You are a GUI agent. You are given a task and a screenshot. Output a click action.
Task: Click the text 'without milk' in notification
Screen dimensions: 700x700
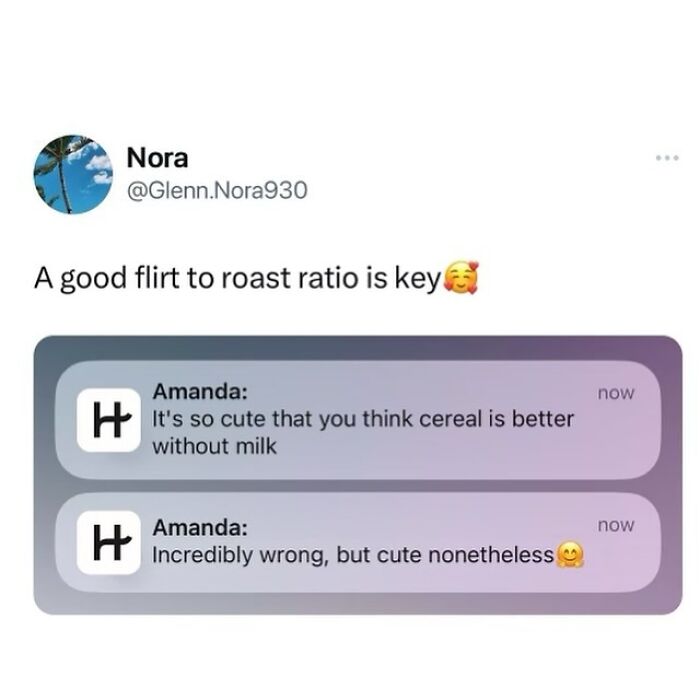pyautogui.click(x=215, y=446)
